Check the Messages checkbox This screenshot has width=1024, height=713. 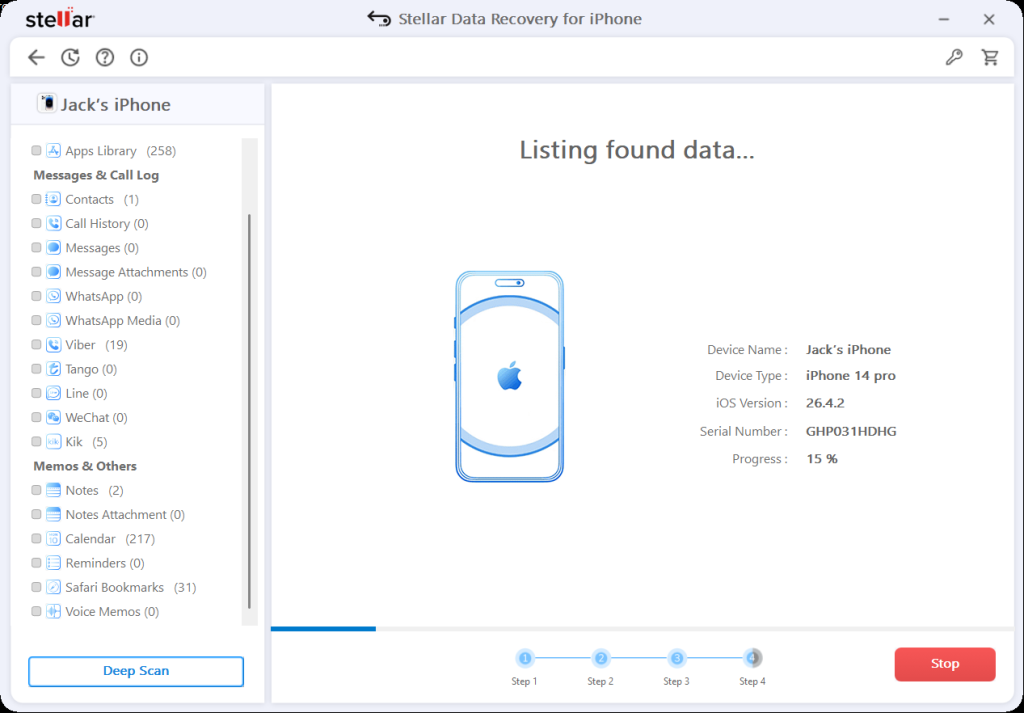pos(37,247)
